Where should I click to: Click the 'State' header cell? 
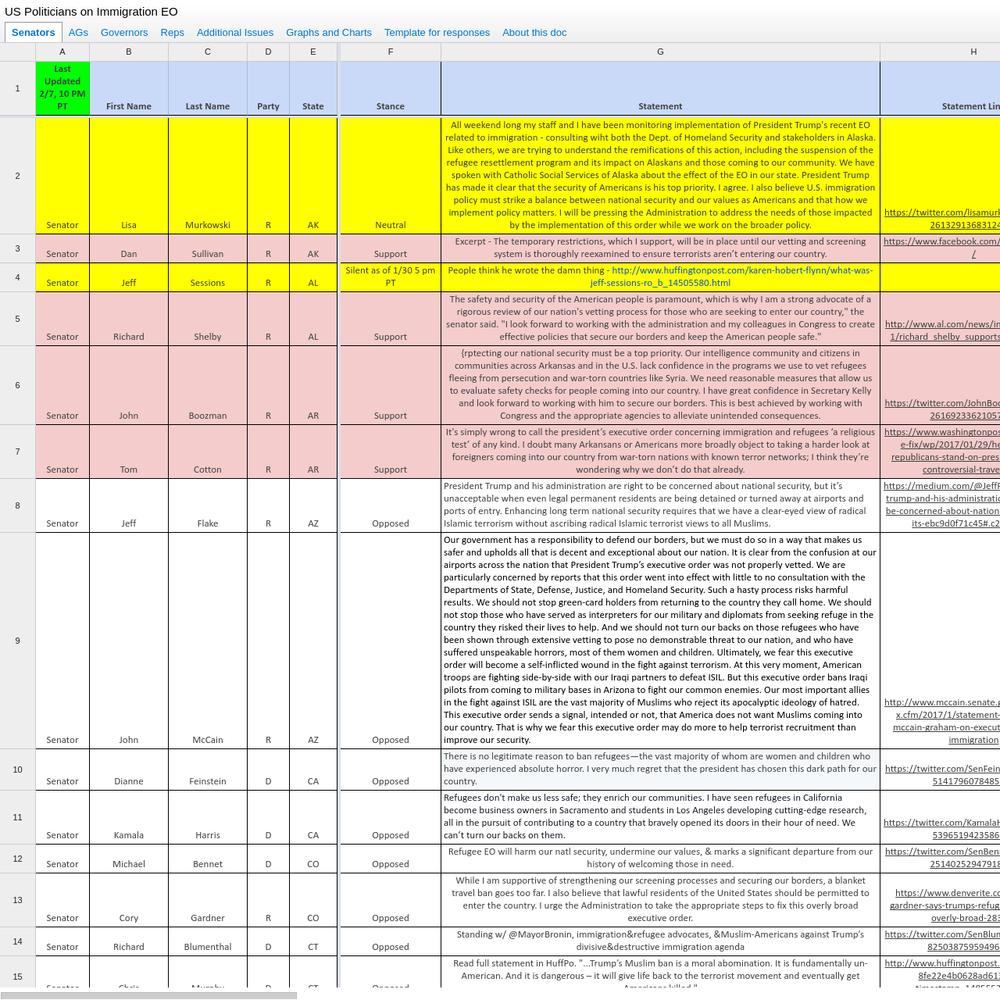313,89
